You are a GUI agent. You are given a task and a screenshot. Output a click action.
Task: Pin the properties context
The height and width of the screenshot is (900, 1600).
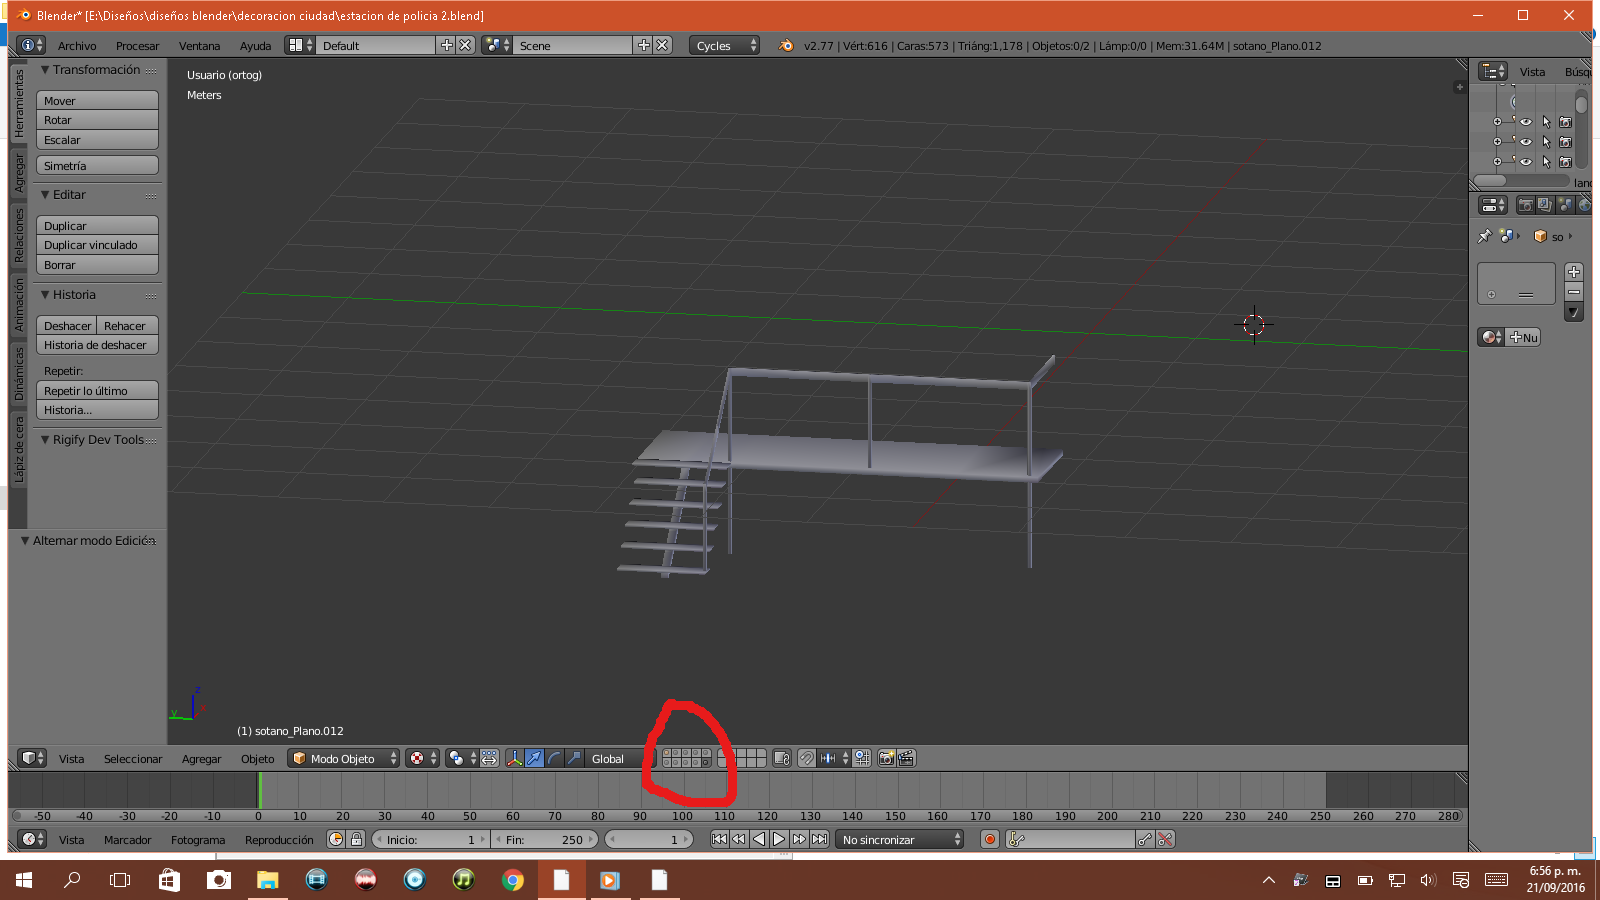(1485, 236)
